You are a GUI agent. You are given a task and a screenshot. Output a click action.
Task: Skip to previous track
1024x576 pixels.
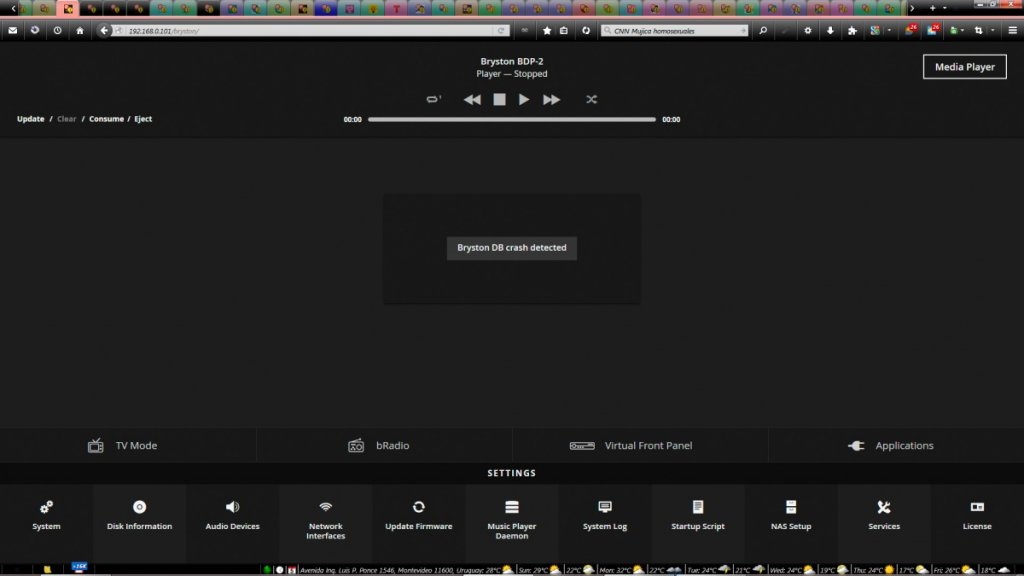coord(472,99)
